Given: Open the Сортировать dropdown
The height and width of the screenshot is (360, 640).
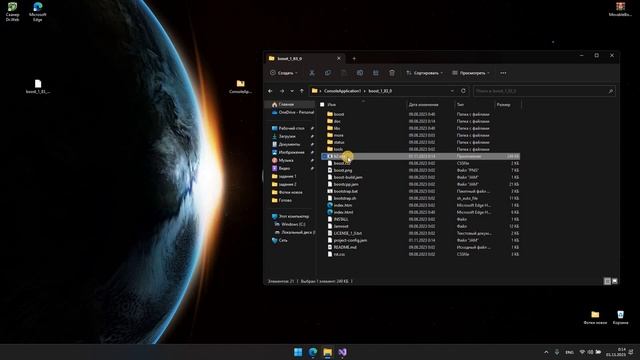Looking at the screenshot, I should pyautogui.click(x=424, y=73).
